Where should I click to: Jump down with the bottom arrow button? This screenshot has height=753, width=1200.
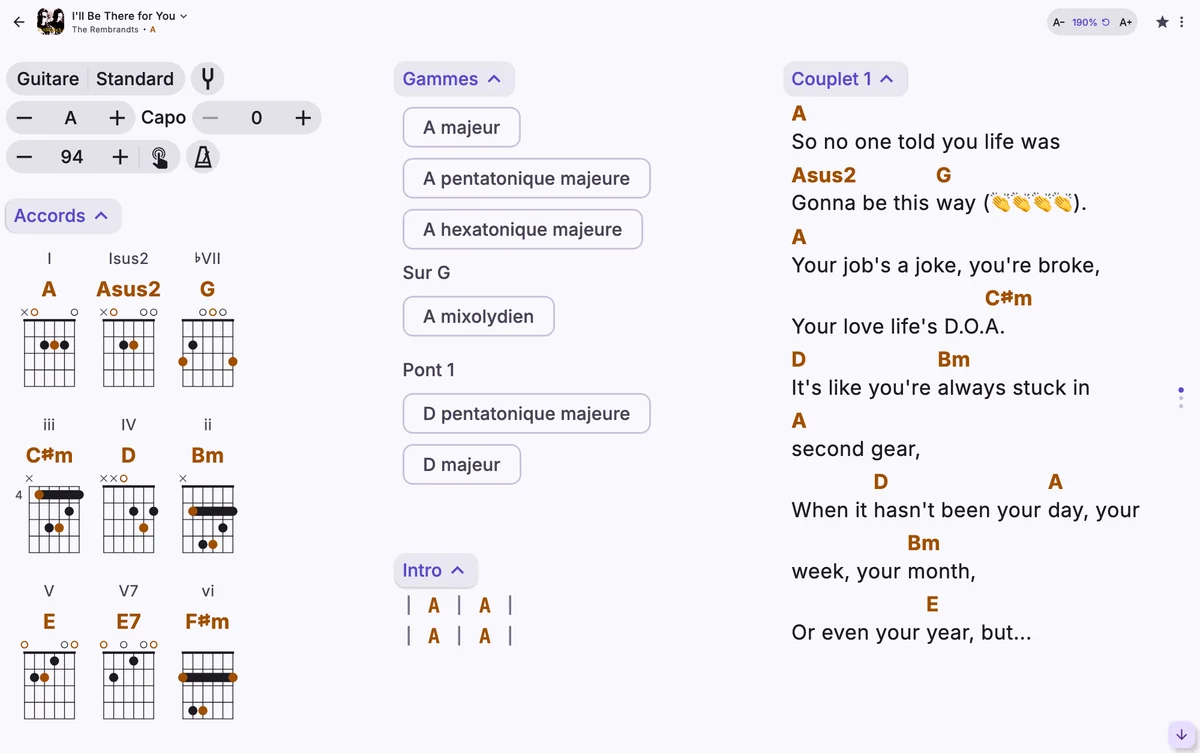pos(1181,735)
